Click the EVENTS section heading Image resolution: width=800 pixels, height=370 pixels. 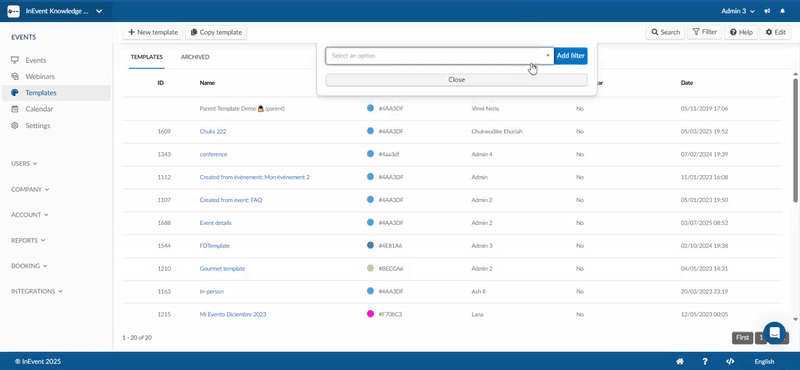23,37
